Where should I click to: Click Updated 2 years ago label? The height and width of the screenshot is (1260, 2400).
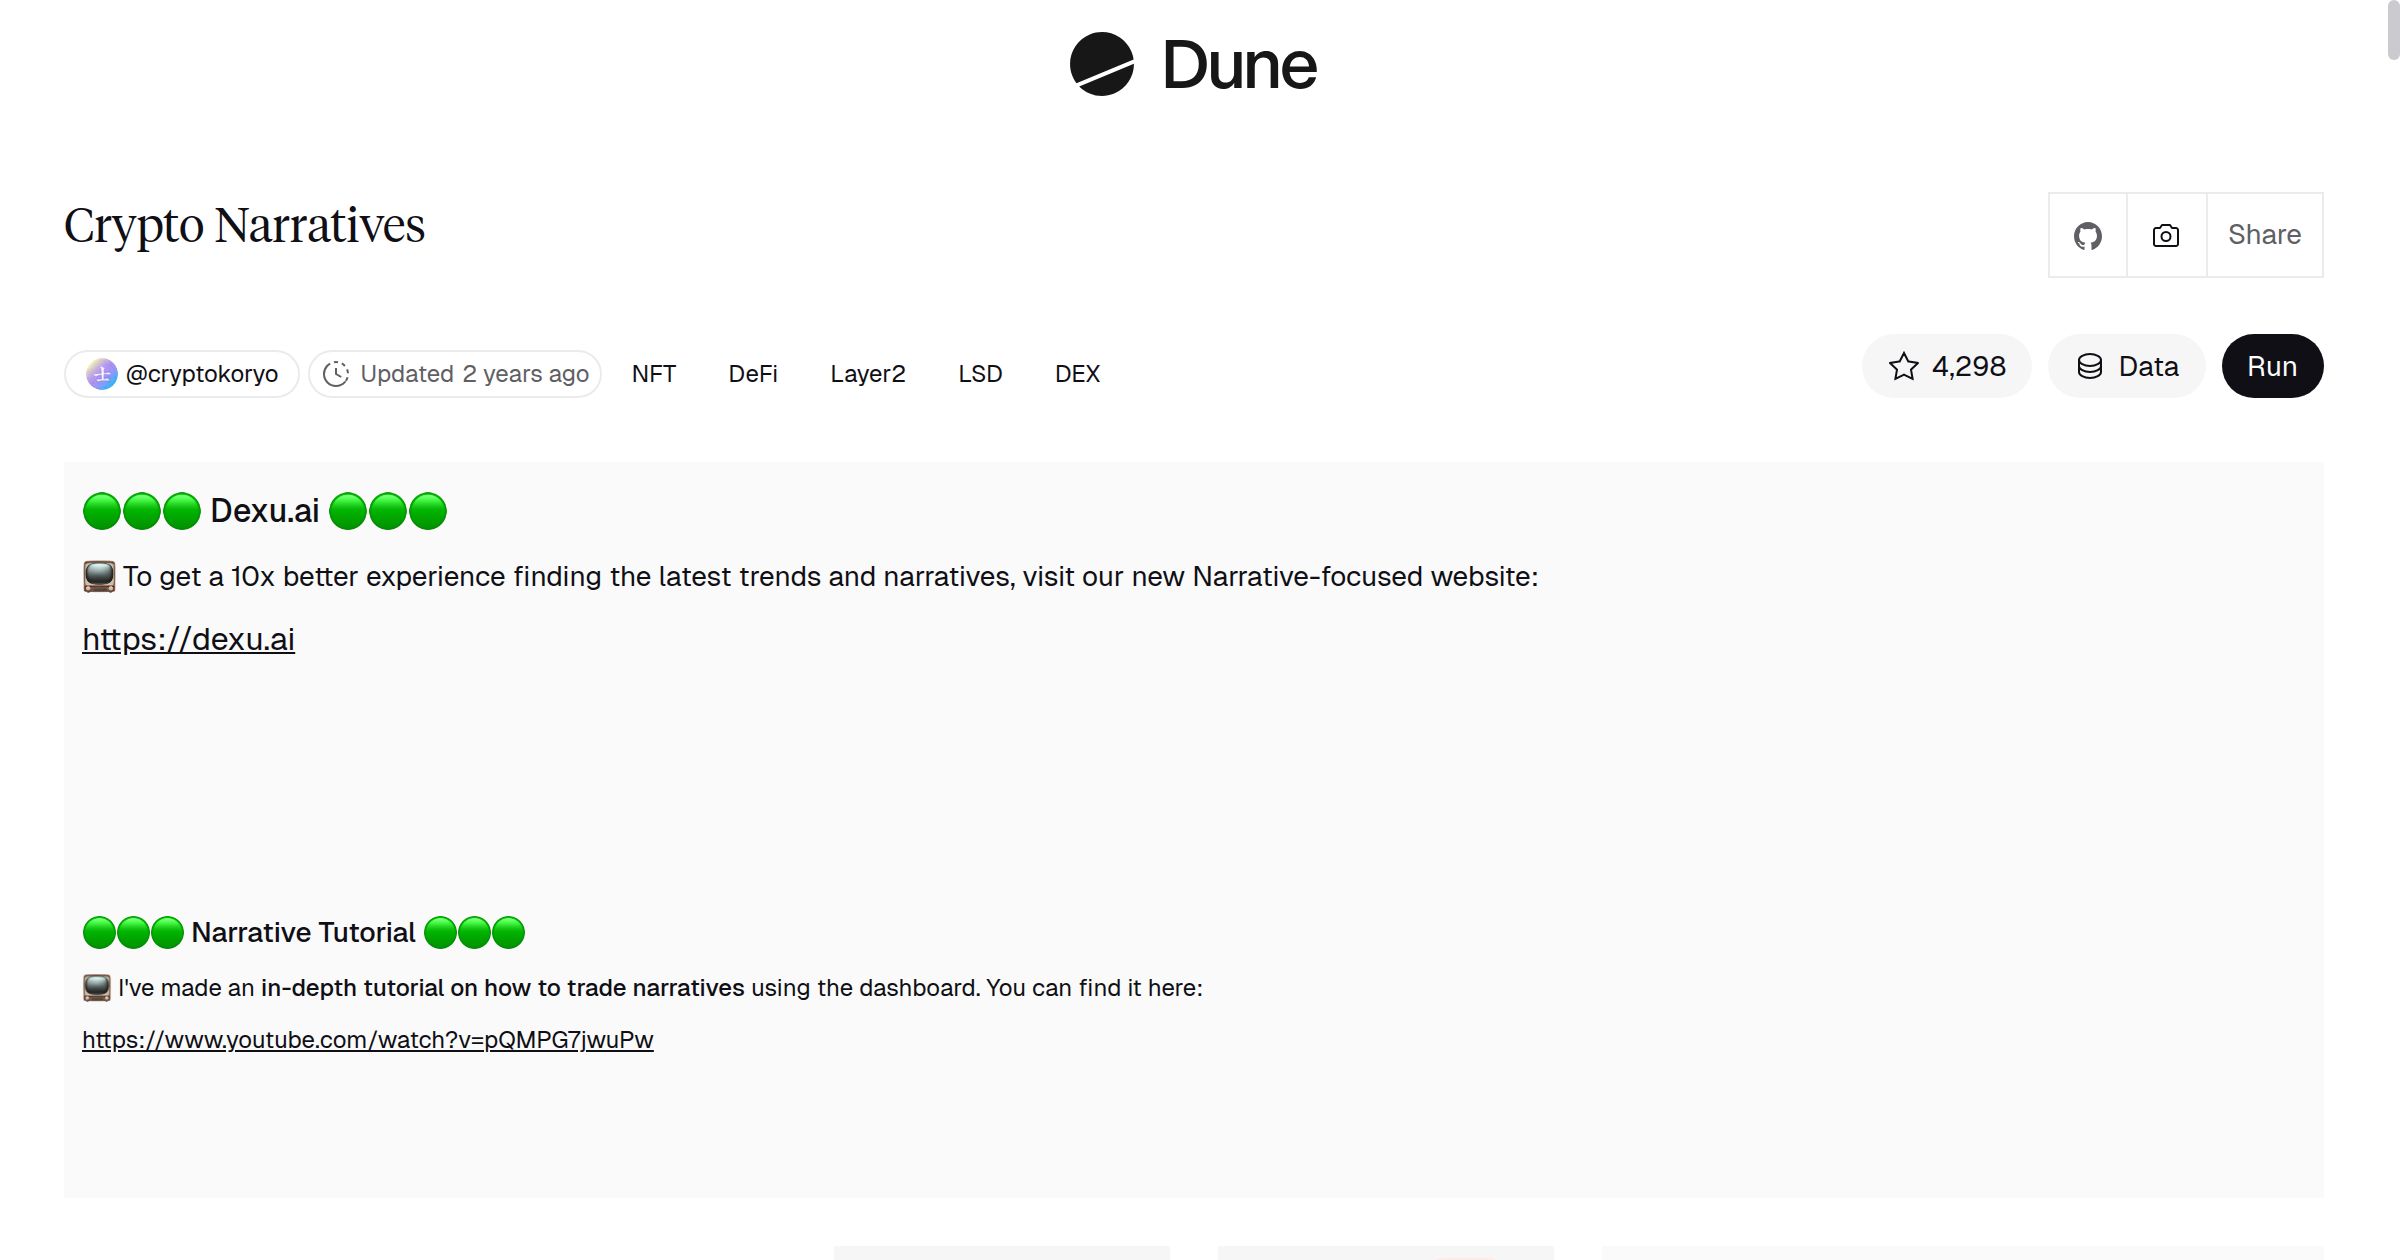coord(472,373)
